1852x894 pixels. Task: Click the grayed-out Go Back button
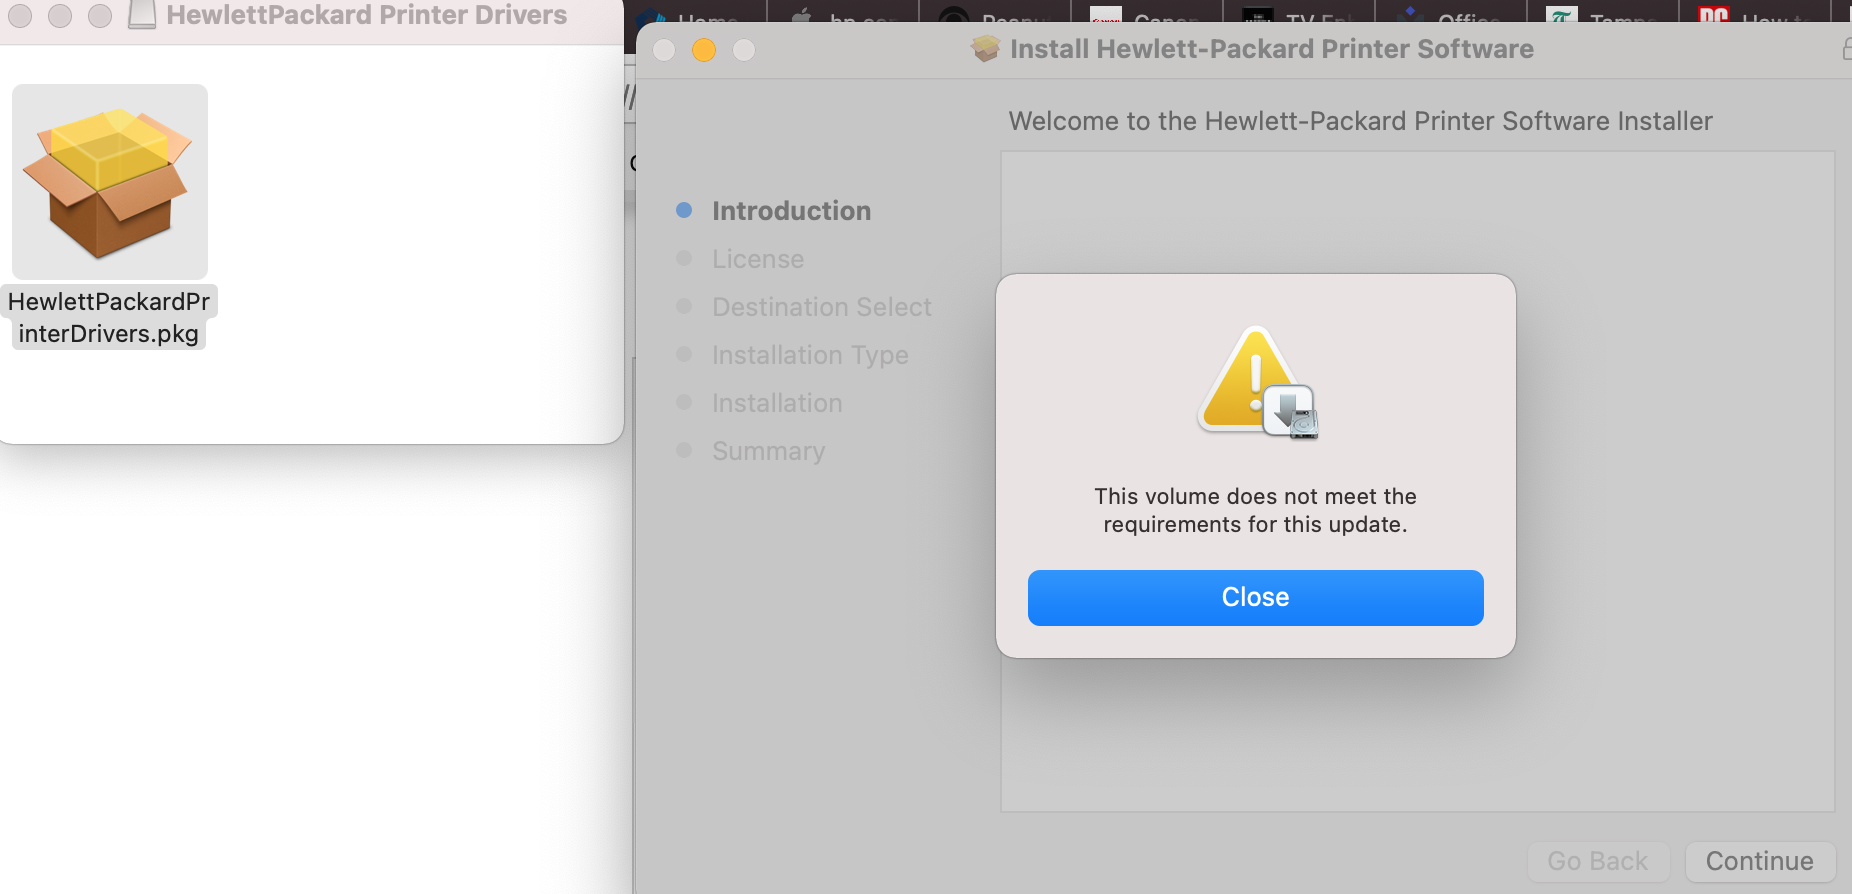coord(1597,861)
